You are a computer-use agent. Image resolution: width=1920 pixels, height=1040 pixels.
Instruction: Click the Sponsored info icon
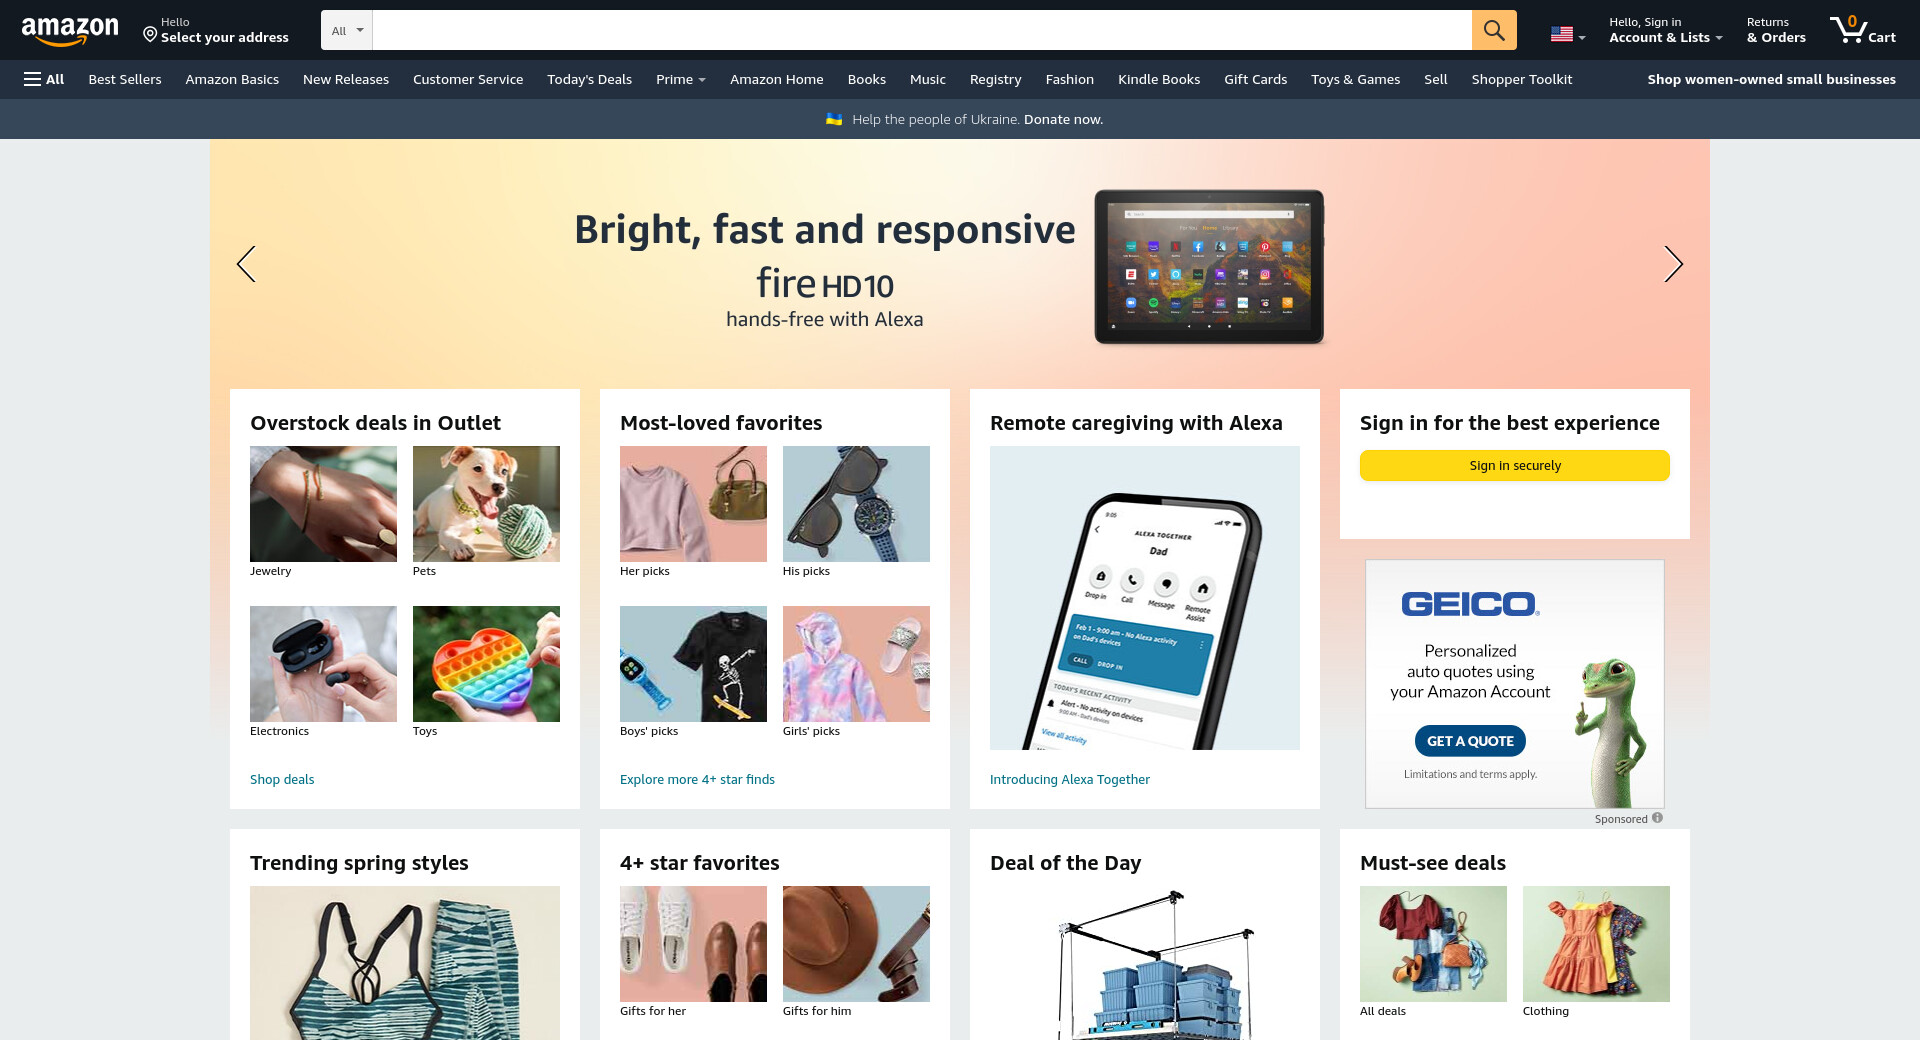1657,818
